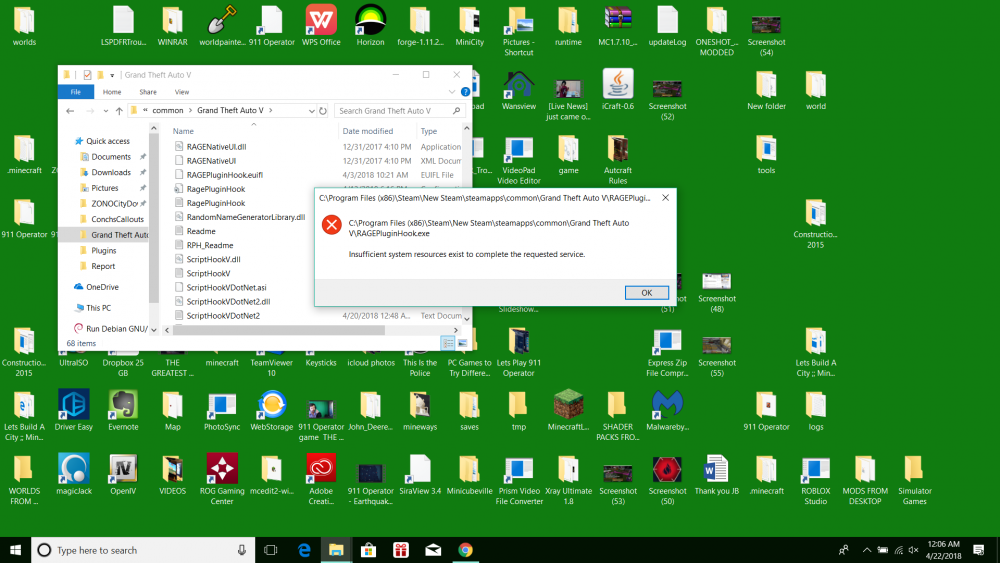Go up one folder level in Explorer
The image size is (1000, 563).
119,111
